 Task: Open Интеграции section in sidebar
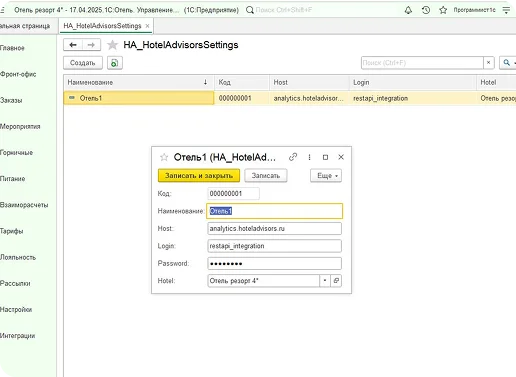tap(18, 336)
